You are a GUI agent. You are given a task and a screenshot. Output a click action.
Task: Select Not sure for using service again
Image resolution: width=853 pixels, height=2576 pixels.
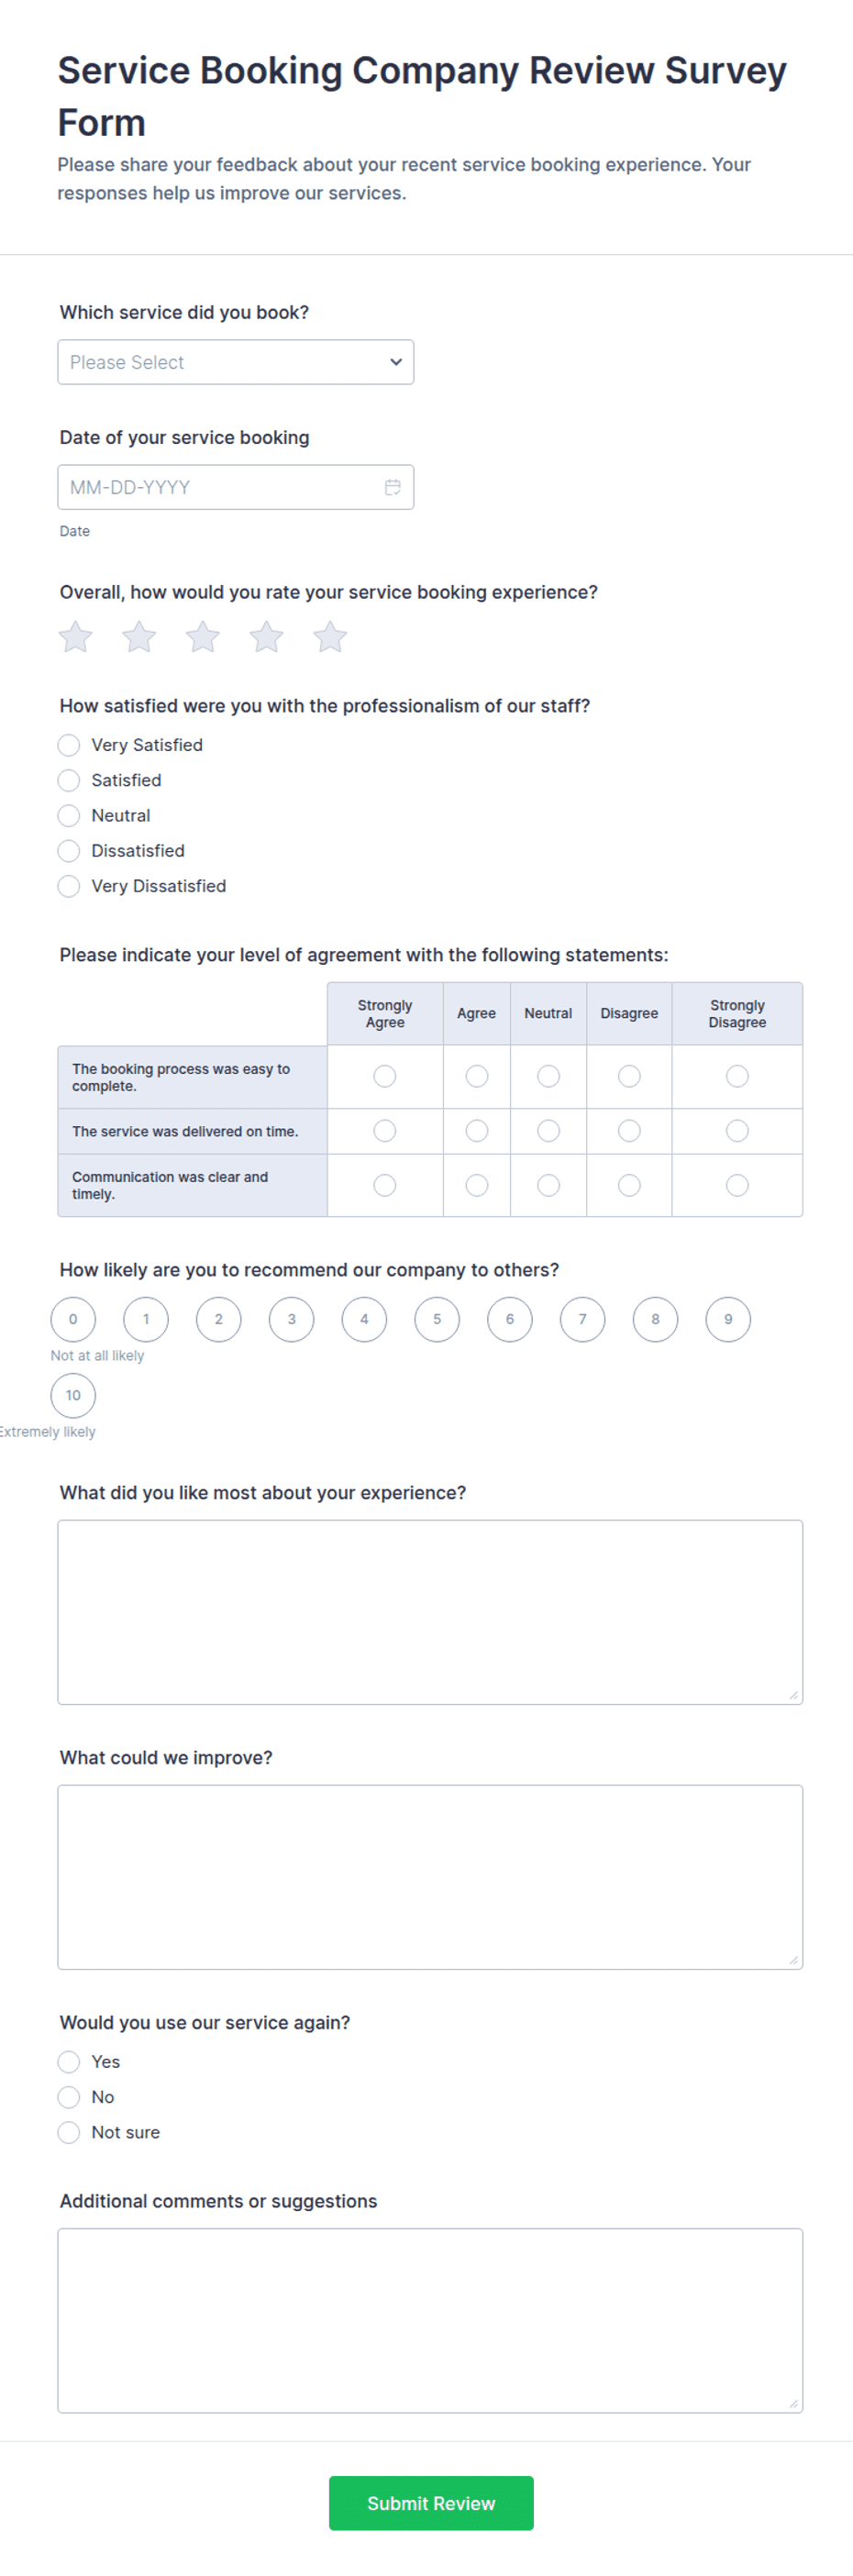[69, 2132]
